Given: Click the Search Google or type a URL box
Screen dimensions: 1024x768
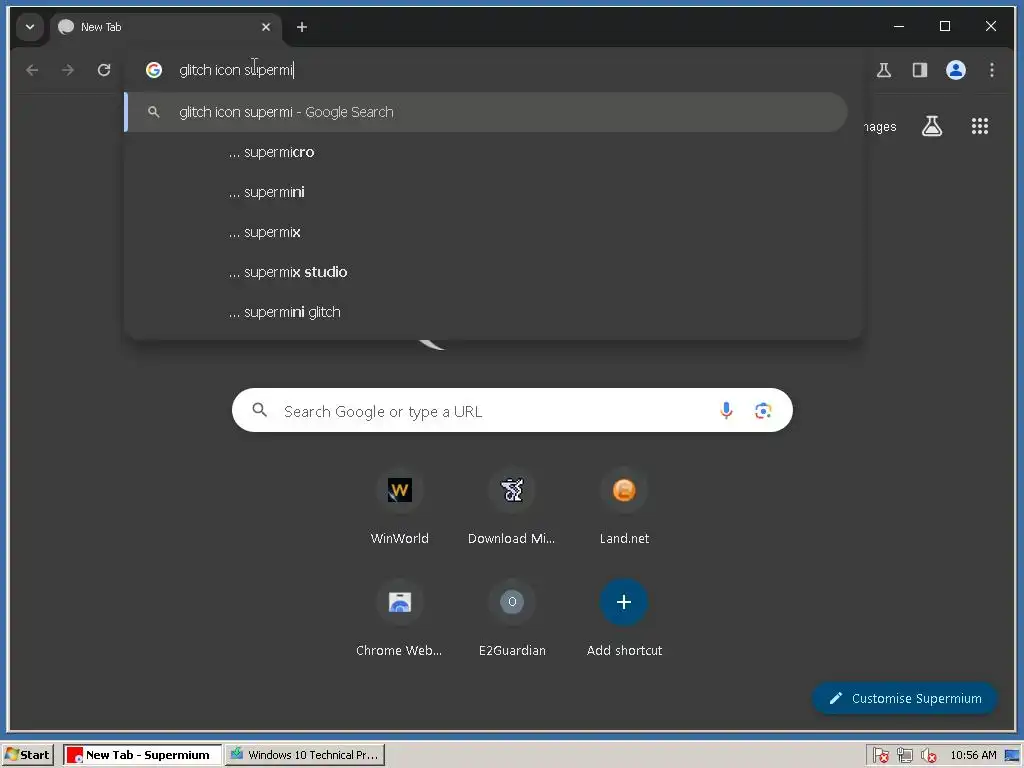Looking at the screenshot, I should click(512, 411).
